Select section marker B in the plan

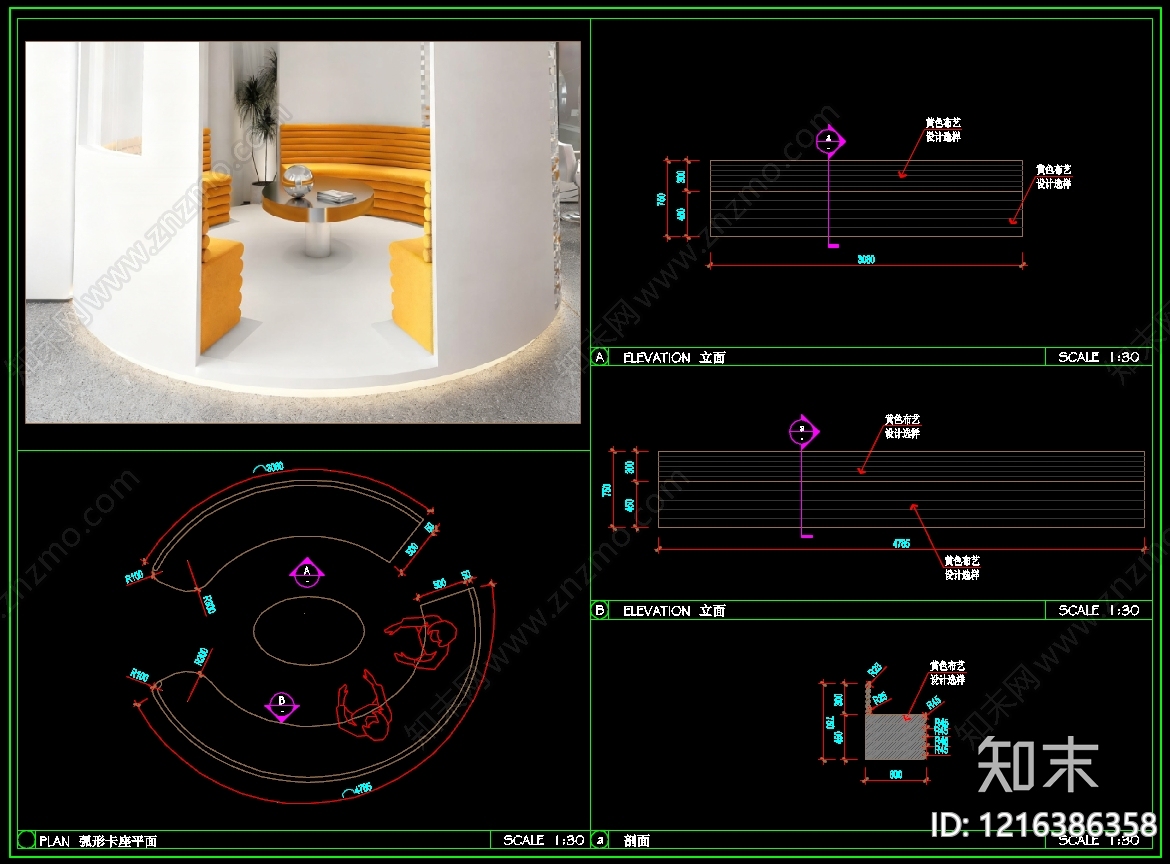point(282,707)
